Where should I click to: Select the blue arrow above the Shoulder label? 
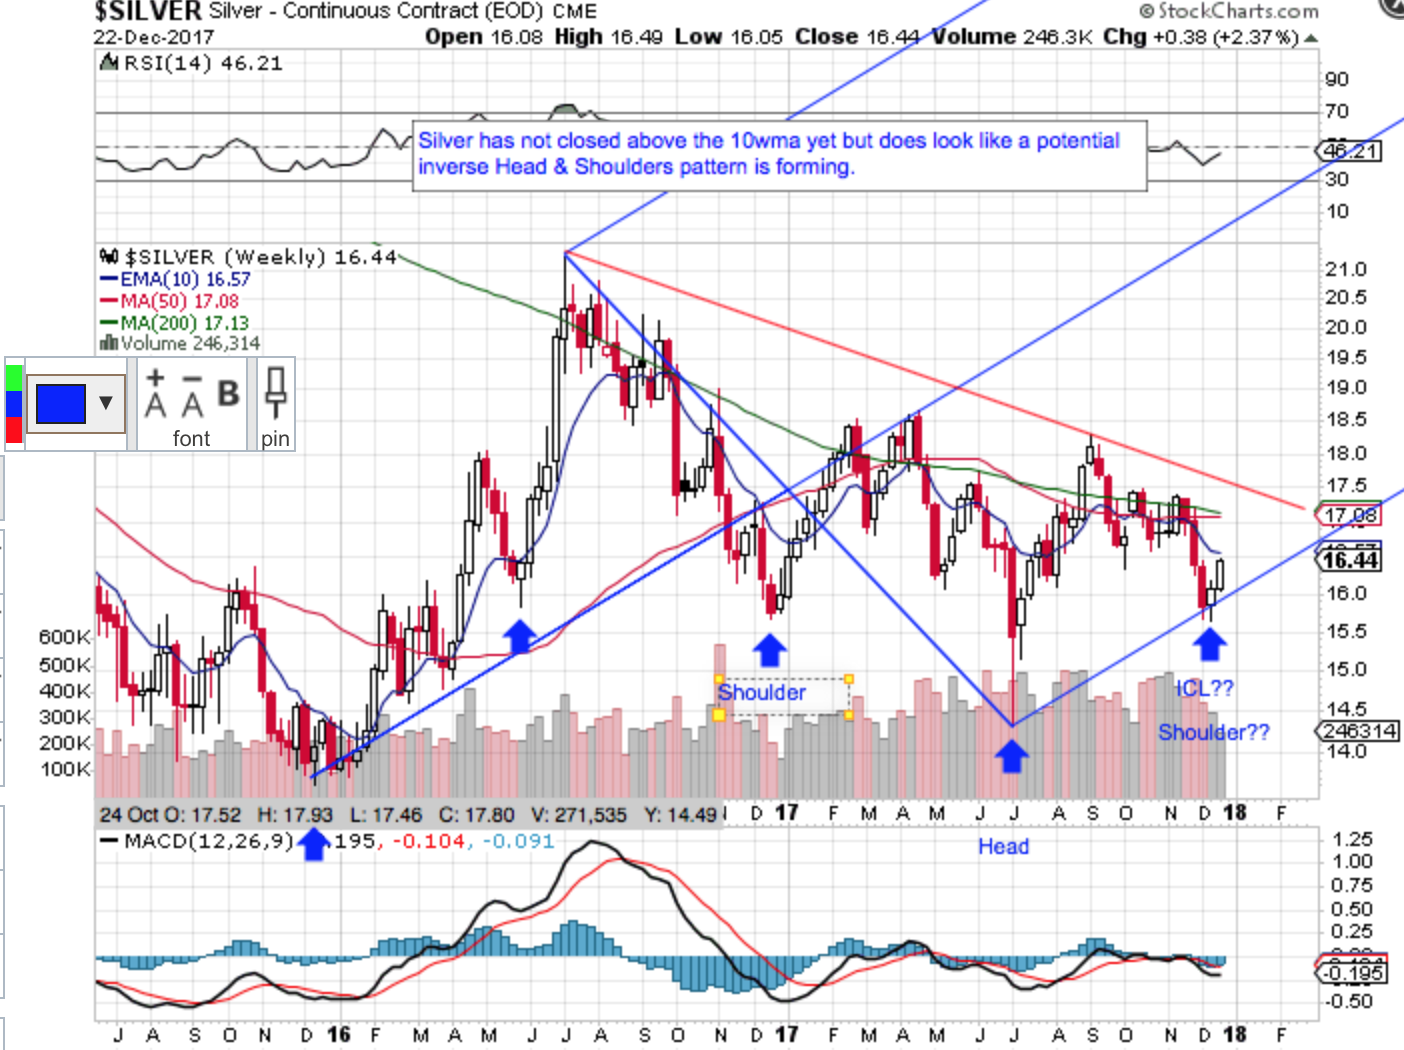coord(769,650)
